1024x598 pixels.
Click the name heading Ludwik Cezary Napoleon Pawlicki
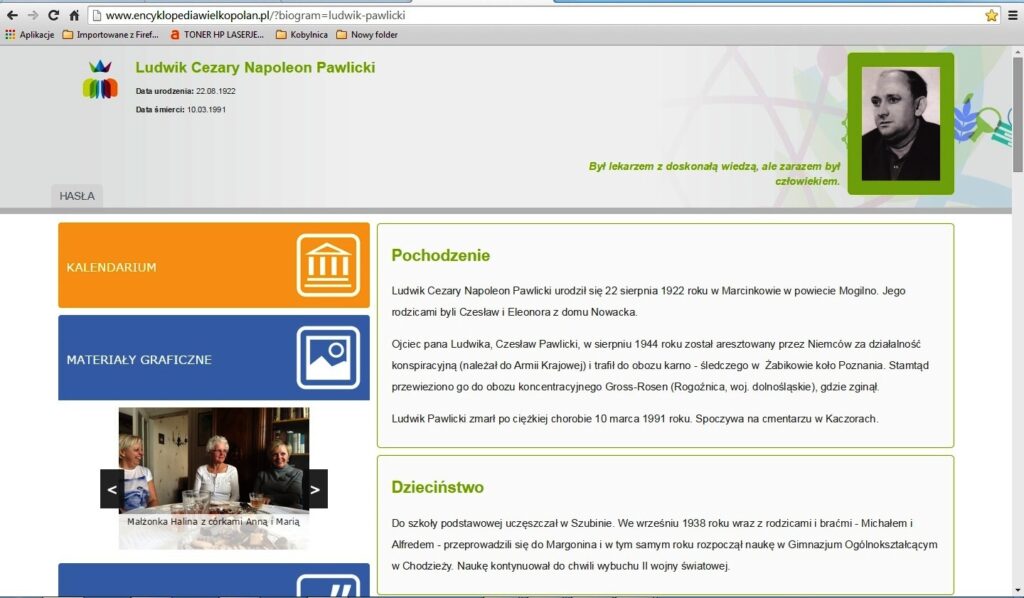coord(255,67)
